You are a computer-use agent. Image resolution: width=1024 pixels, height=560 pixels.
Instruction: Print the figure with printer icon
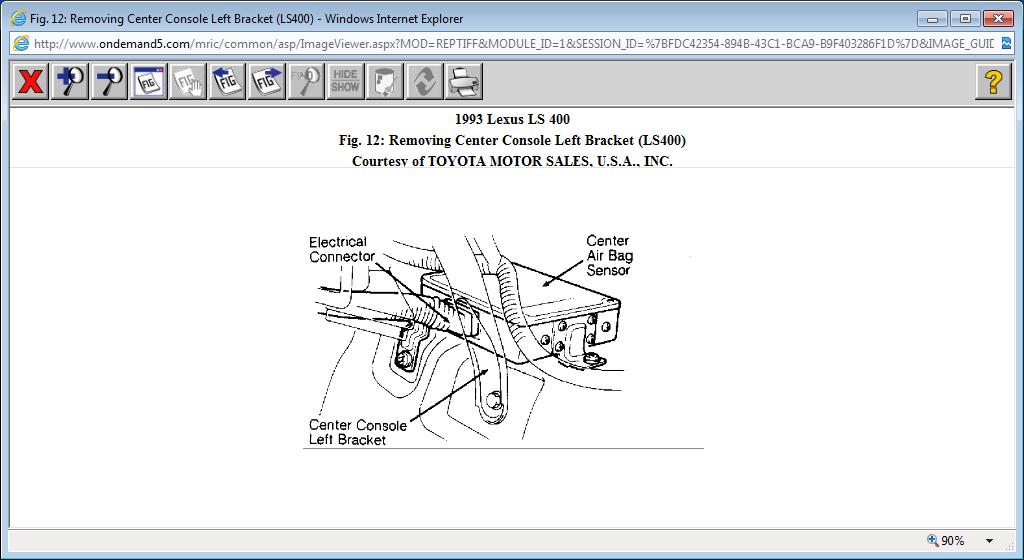point(464,82)
